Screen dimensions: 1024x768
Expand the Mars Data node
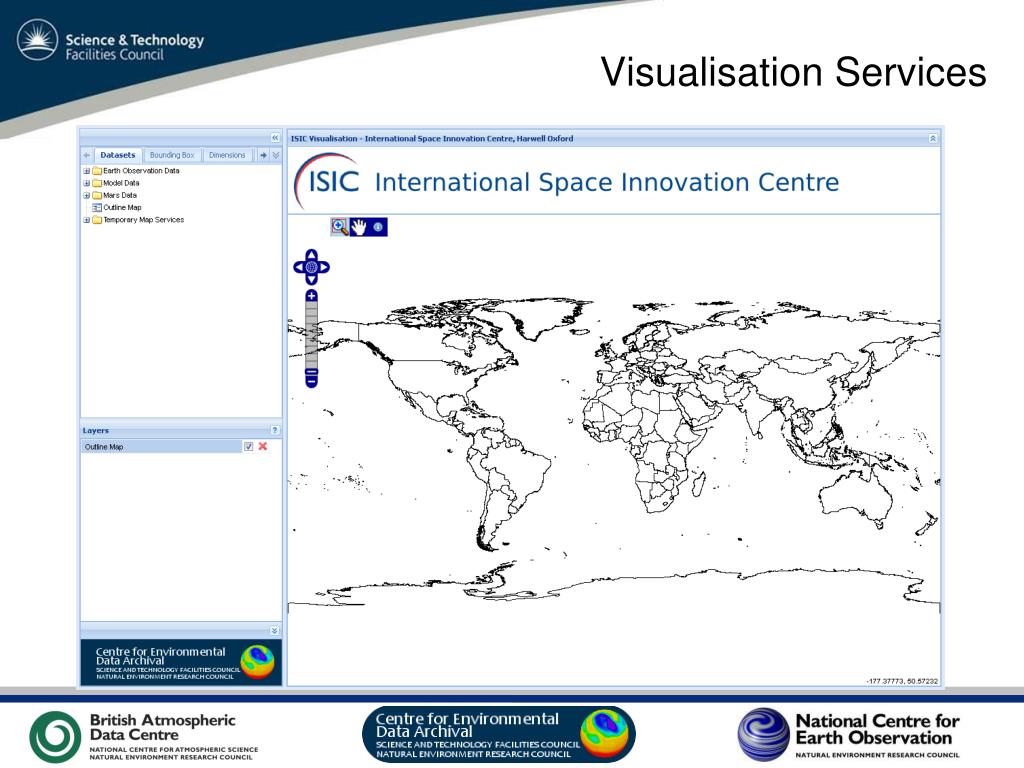[86, 195]
